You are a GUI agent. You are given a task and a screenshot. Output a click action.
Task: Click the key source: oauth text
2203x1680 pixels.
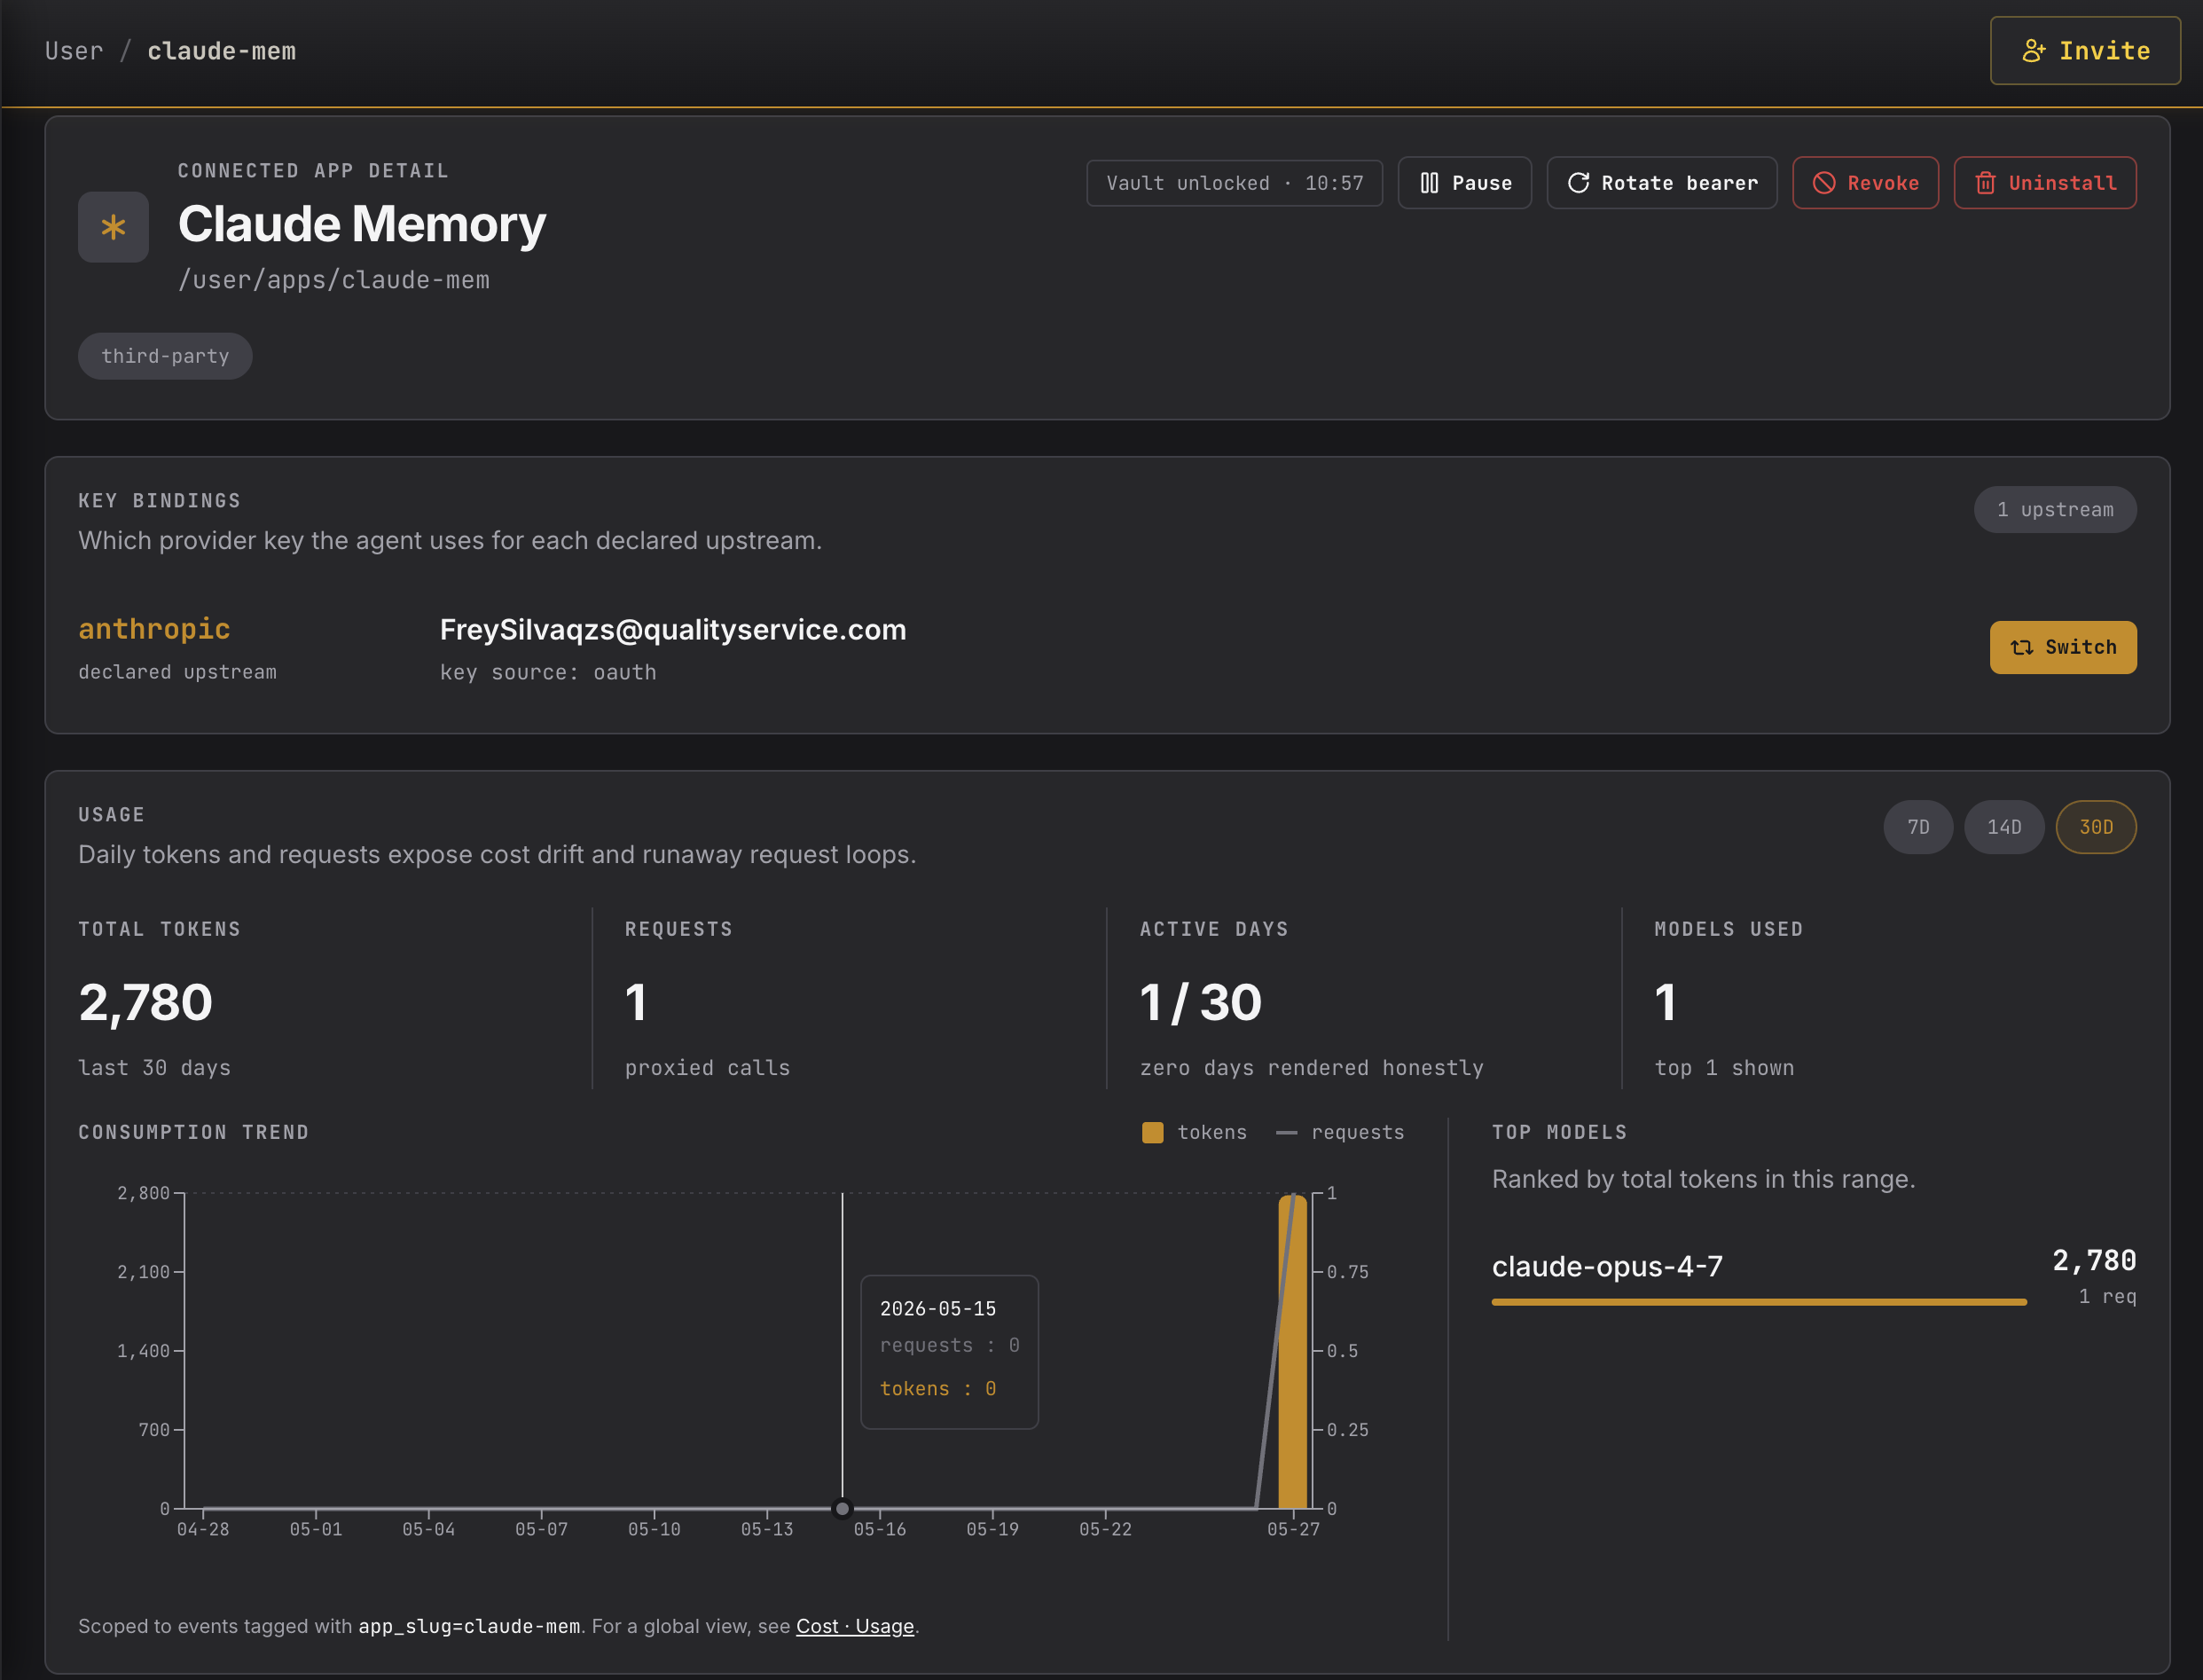tap(548, 673)
